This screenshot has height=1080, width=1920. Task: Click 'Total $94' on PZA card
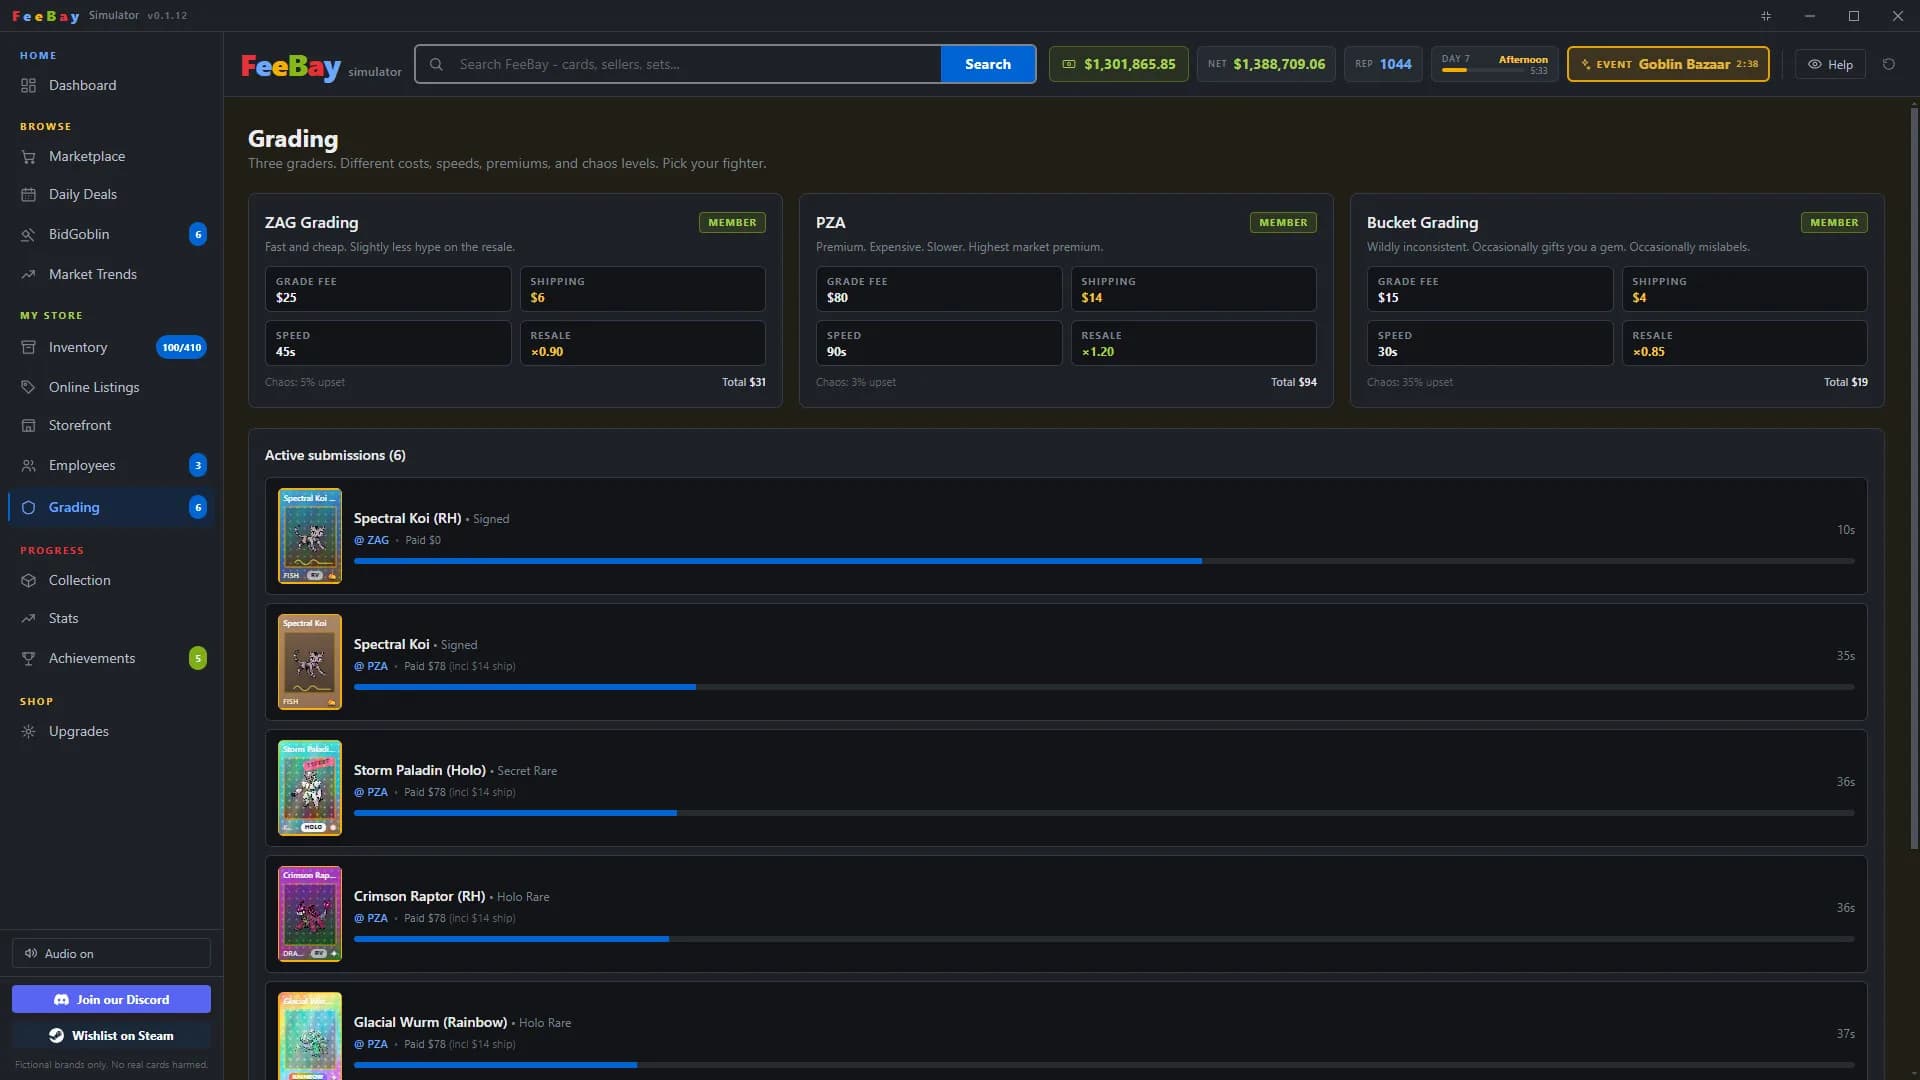click(x=1293, y=383)
